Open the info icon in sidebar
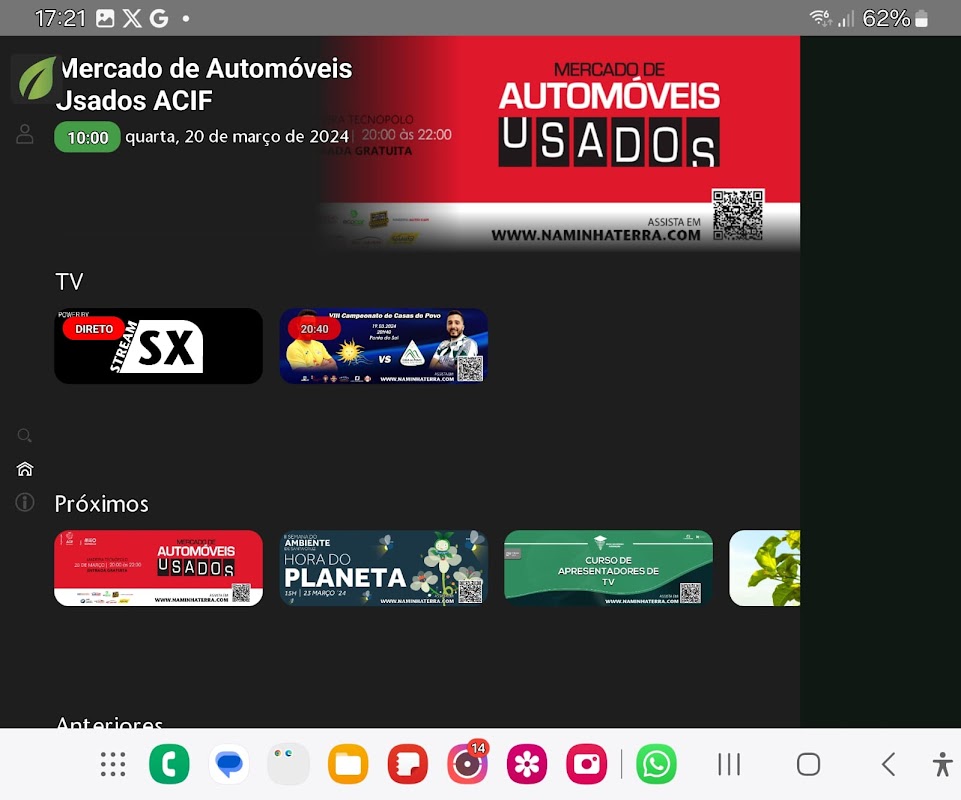Image resolution: width=961 pixels, height=800 pixels. click(x=25, y=503)
